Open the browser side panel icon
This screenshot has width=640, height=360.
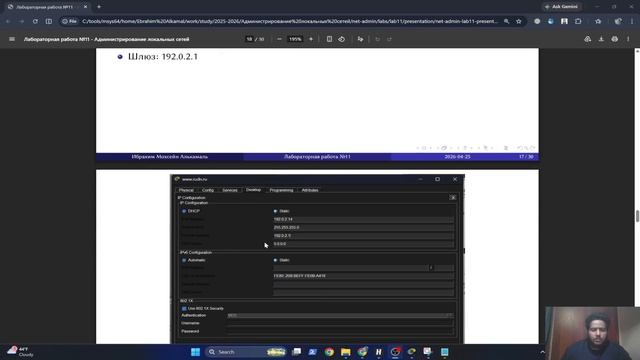(x=49, y=21)
